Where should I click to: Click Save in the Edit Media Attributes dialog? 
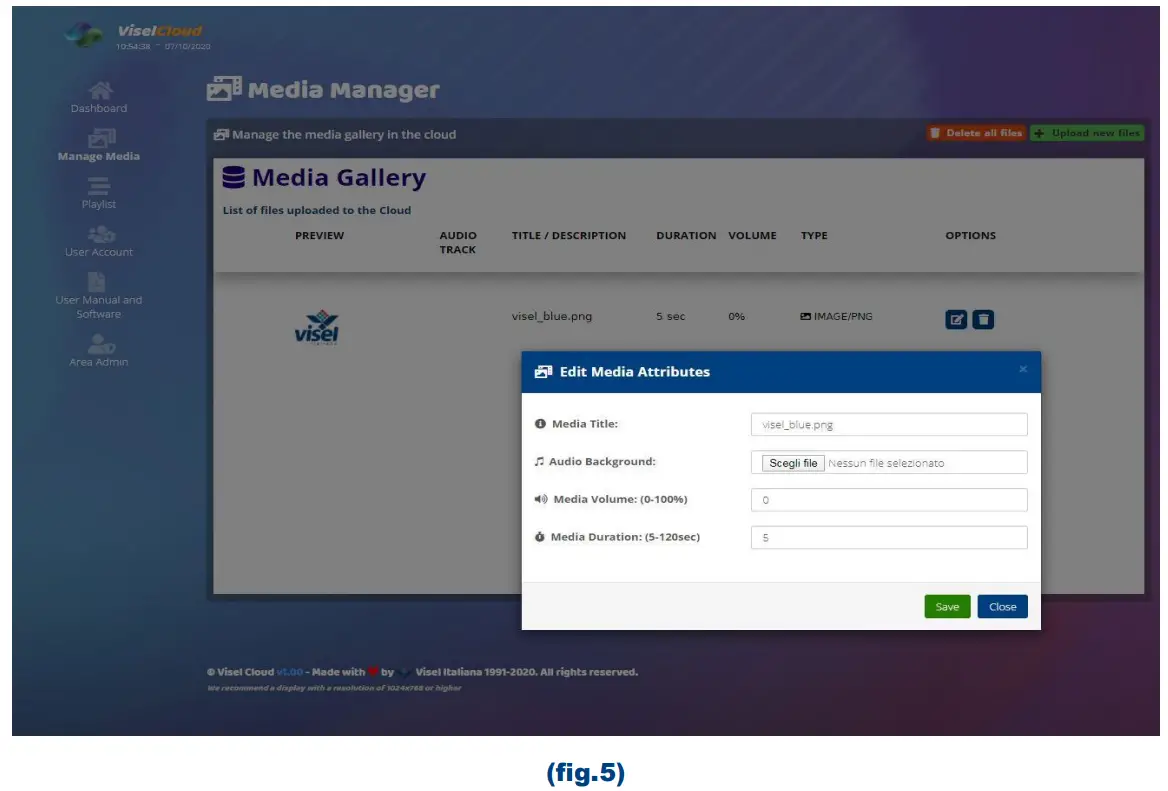coord(946,606)
